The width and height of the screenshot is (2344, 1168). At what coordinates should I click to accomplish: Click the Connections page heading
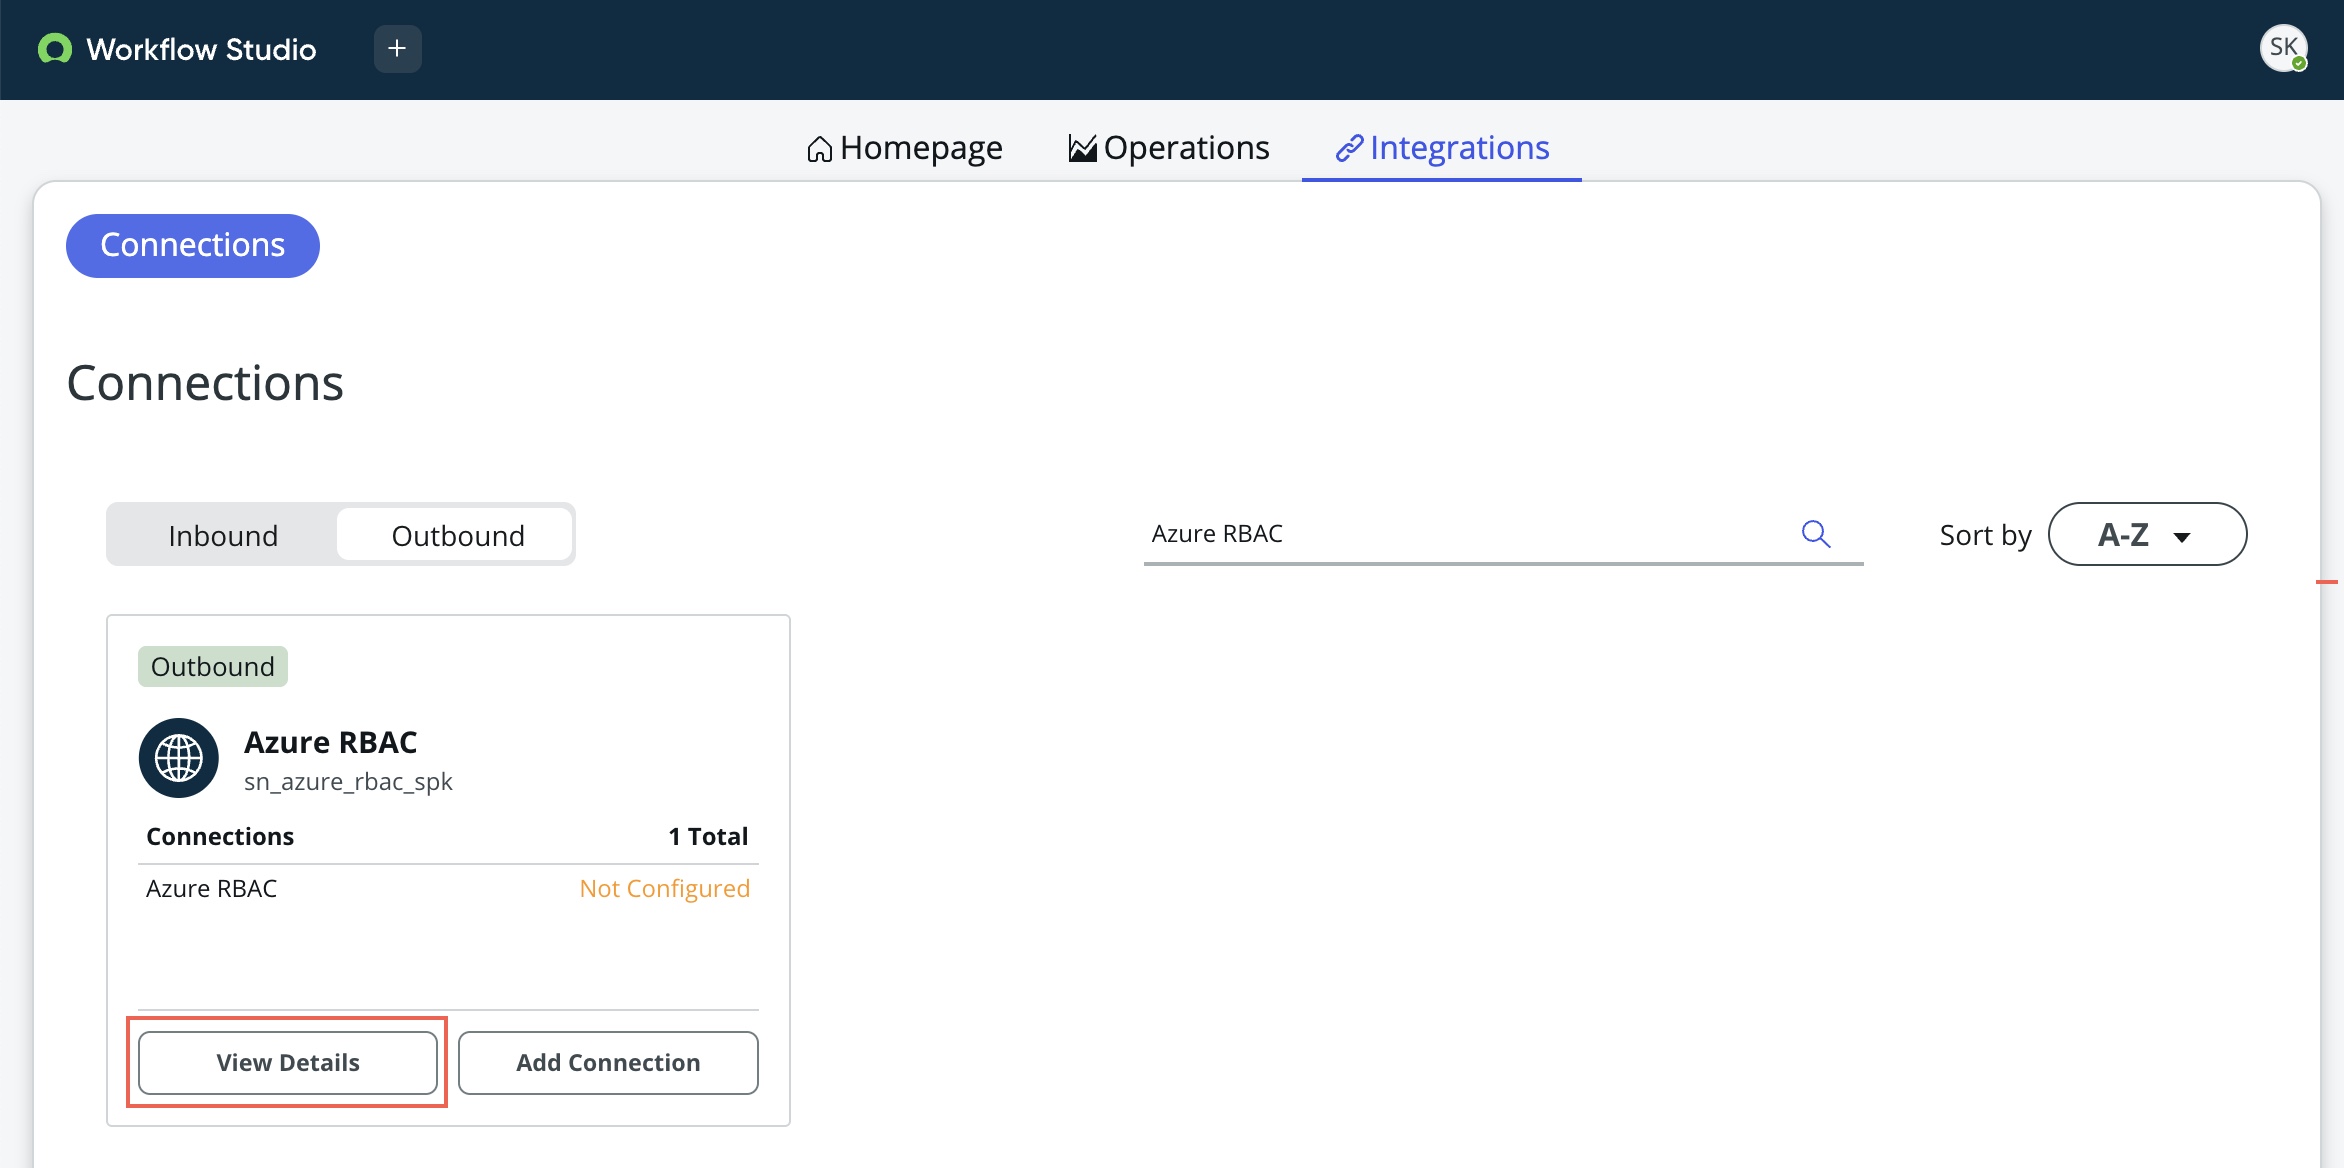click(x=205, y=384)
